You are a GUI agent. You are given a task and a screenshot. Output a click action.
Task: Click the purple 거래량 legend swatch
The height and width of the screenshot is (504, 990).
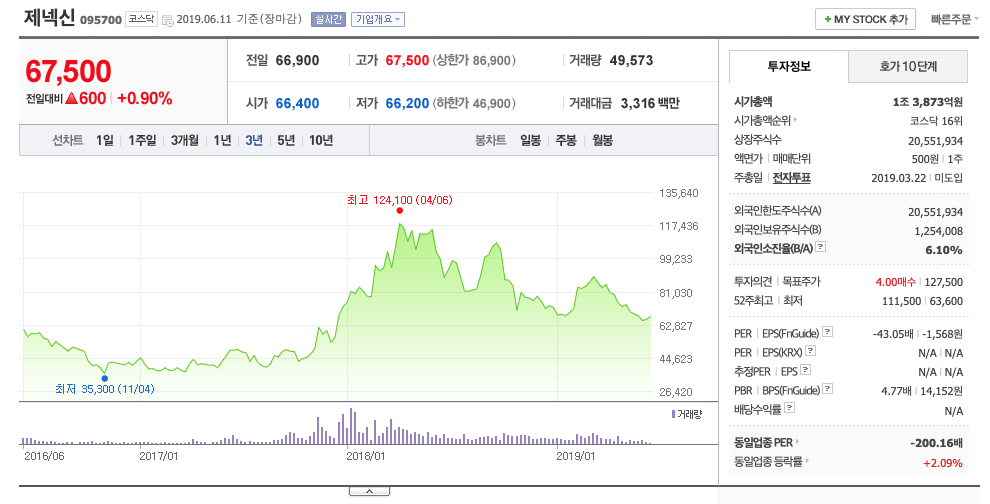click(674, 414)
